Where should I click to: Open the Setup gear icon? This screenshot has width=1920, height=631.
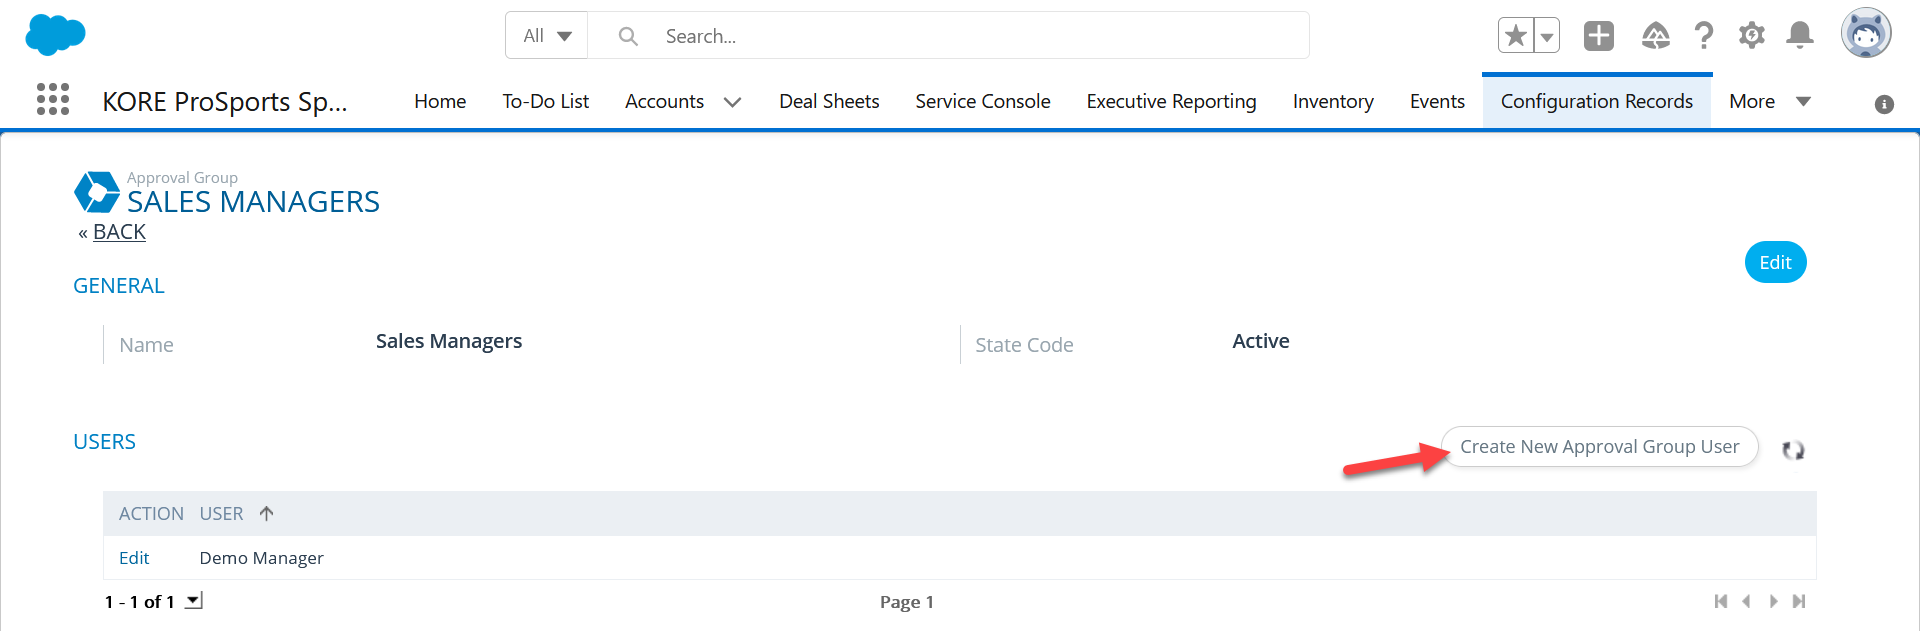coord(1751,36)
